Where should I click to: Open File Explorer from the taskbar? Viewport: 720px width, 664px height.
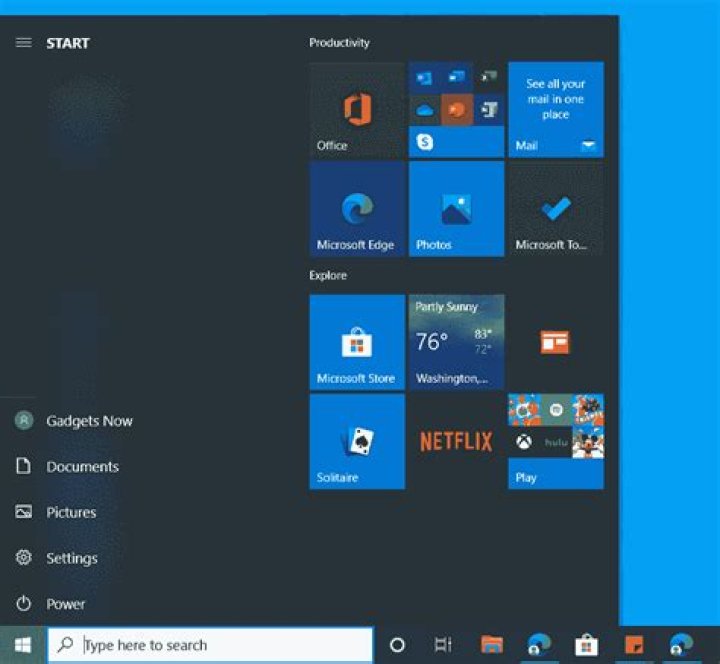(492, 645)
